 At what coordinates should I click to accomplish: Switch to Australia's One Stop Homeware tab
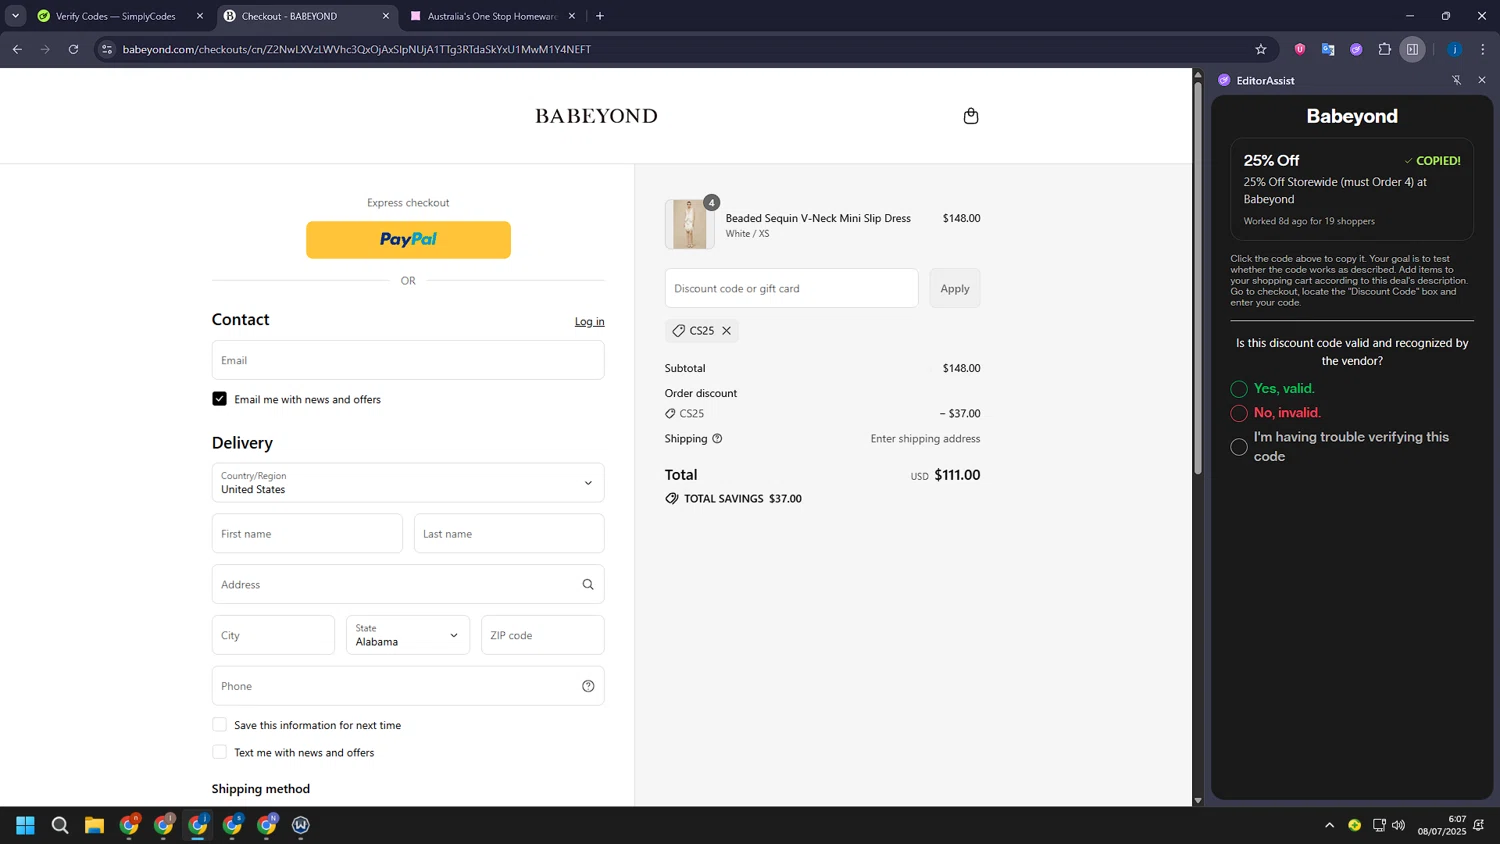(492, 16)
